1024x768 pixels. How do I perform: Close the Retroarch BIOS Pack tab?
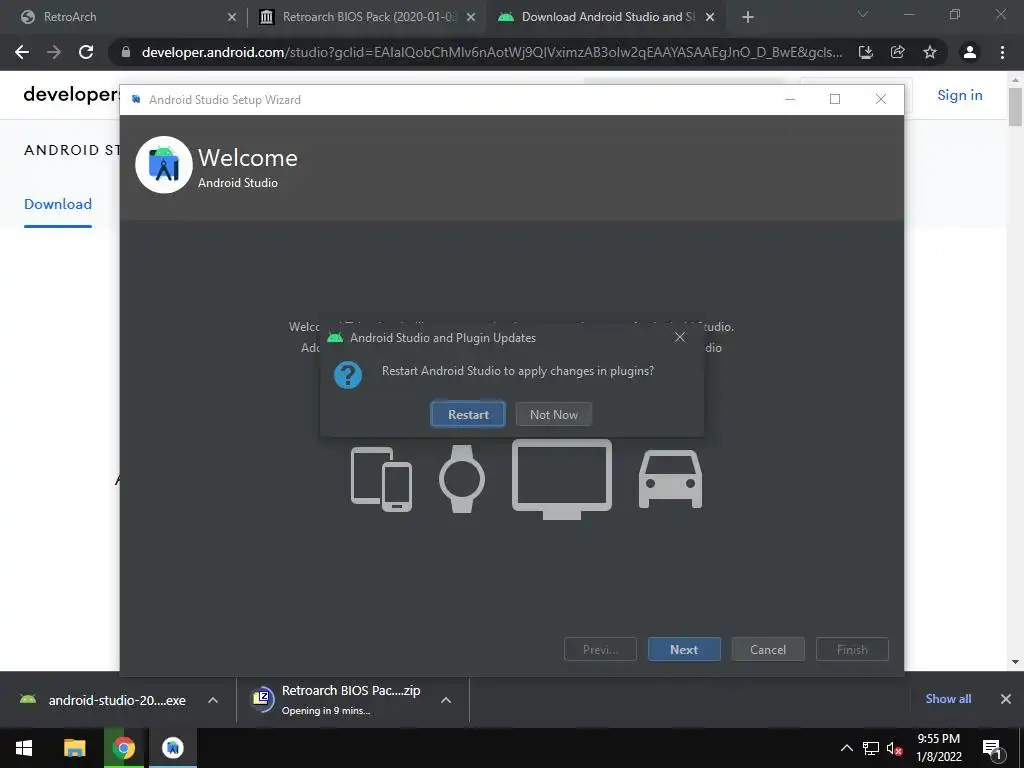click(471, 17)
